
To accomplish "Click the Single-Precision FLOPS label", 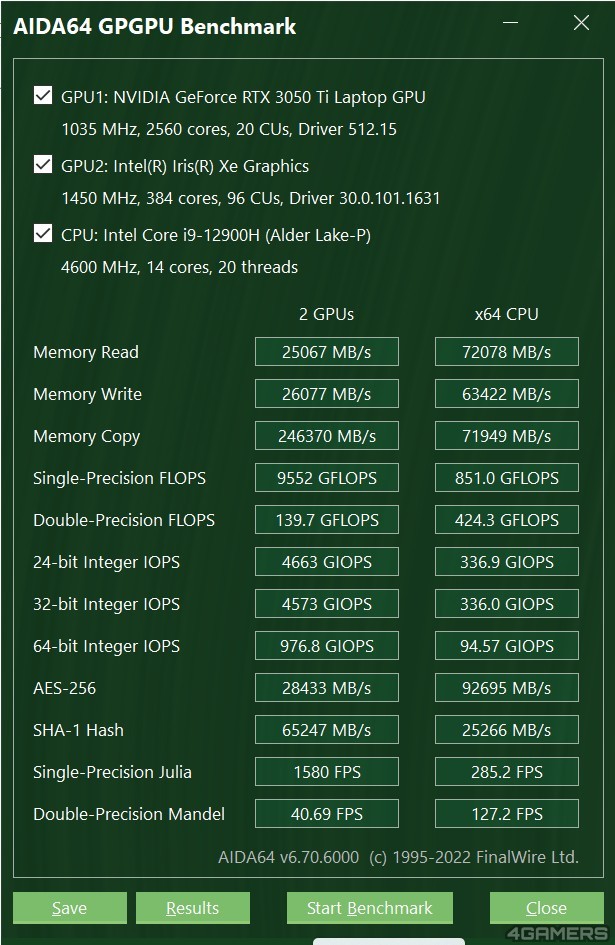I will pos(119,478).
